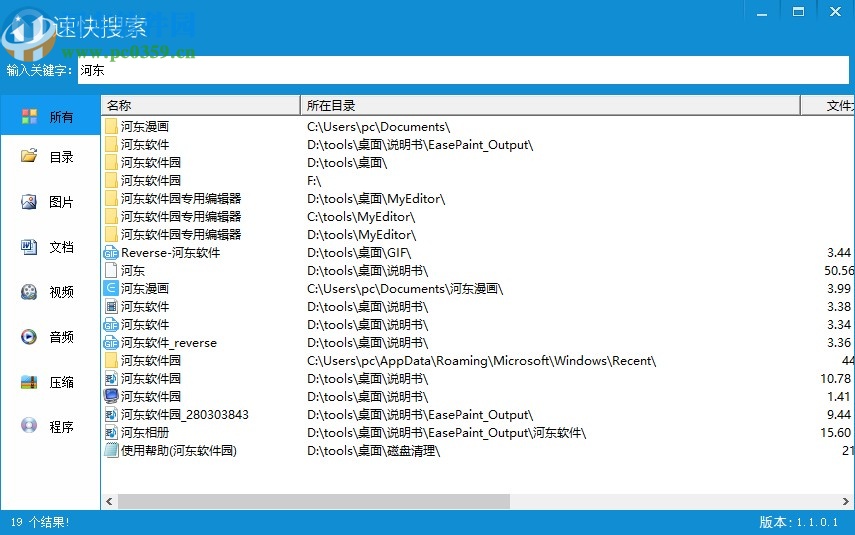The width and height of the screenshot is (855, 535).
Task: Click the 程序 programs category icon
Action: click(29, 426)
